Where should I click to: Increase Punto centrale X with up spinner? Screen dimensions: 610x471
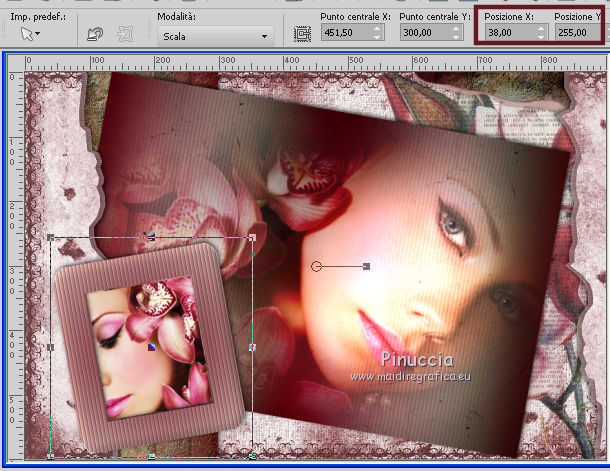377,29
